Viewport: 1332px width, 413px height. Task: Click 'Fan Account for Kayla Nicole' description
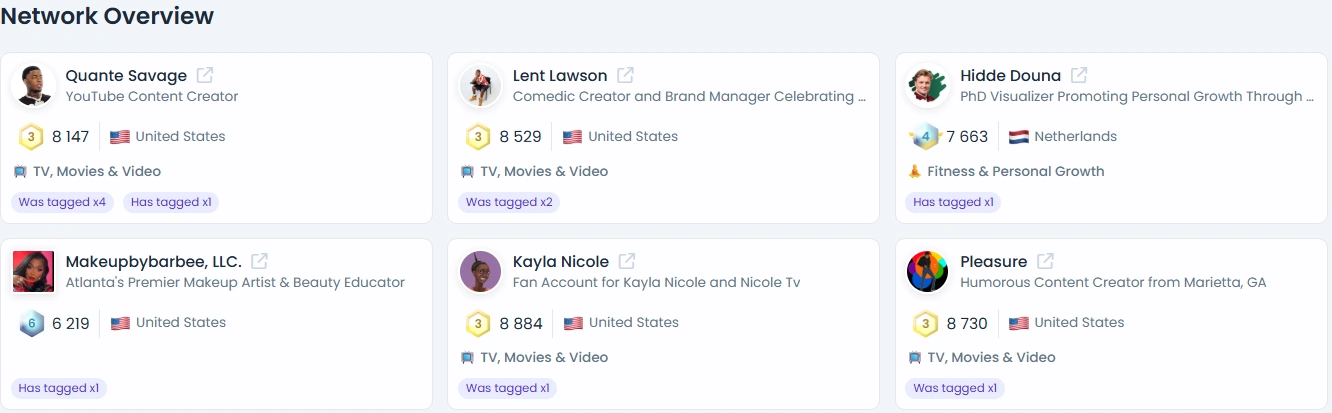(656, 283)
